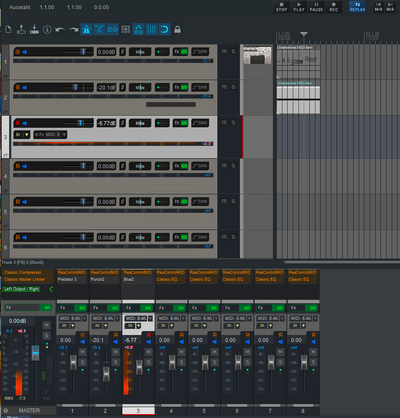Click mixer channel 3 volume fader handle
Image resolution: width=400 pixels, height=418 pixels.
tap(139, 367)
